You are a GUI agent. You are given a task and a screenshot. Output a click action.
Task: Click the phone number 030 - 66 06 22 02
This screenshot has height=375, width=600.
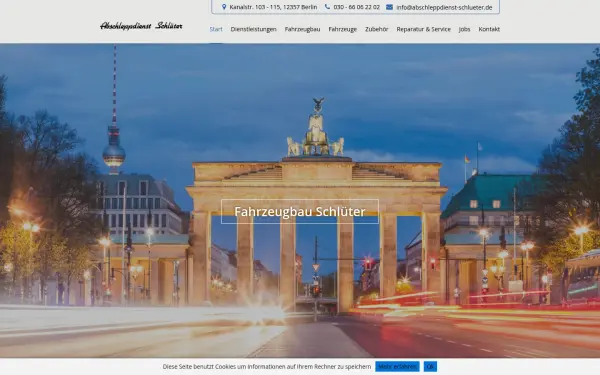(x=357, y=7)
